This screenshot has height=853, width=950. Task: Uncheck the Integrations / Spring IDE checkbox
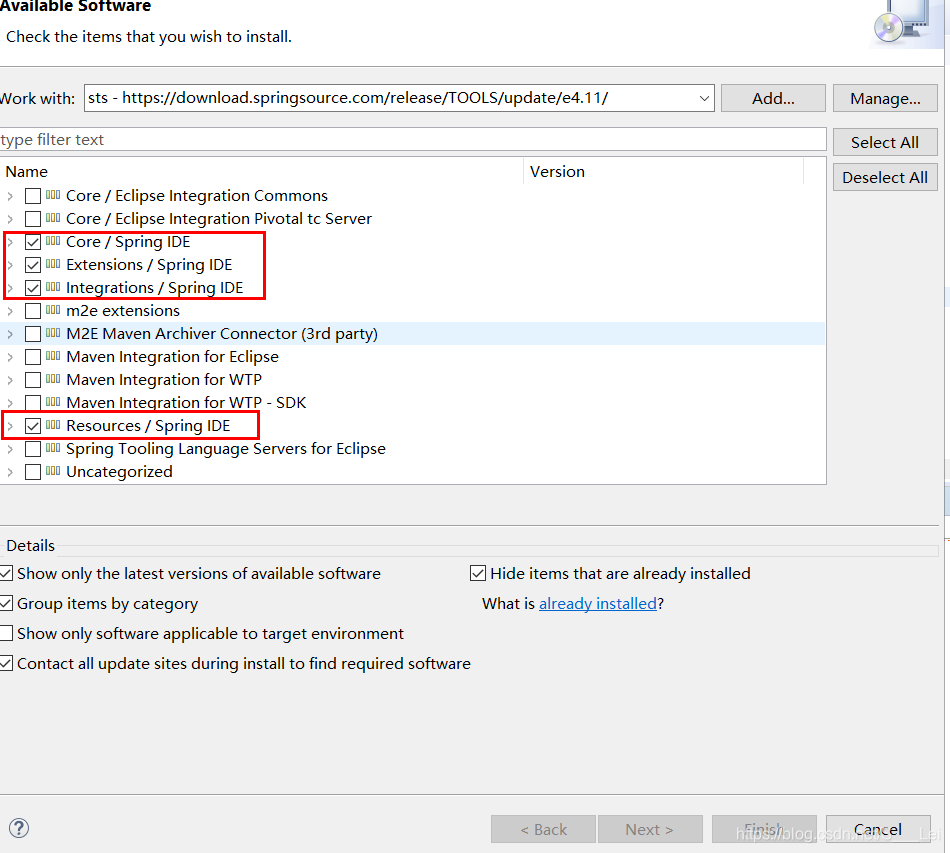point(33,288)
